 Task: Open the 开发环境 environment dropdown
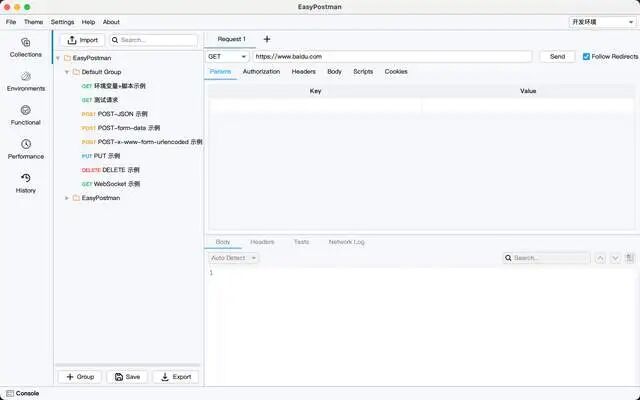(602, 22)
